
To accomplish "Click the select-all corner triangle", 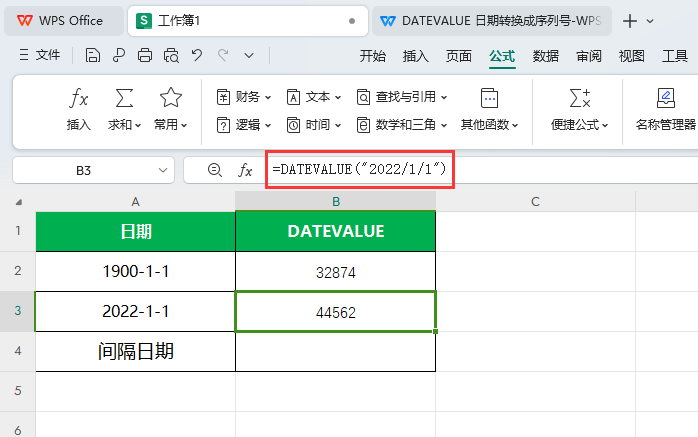I will (x=18, y=202).
